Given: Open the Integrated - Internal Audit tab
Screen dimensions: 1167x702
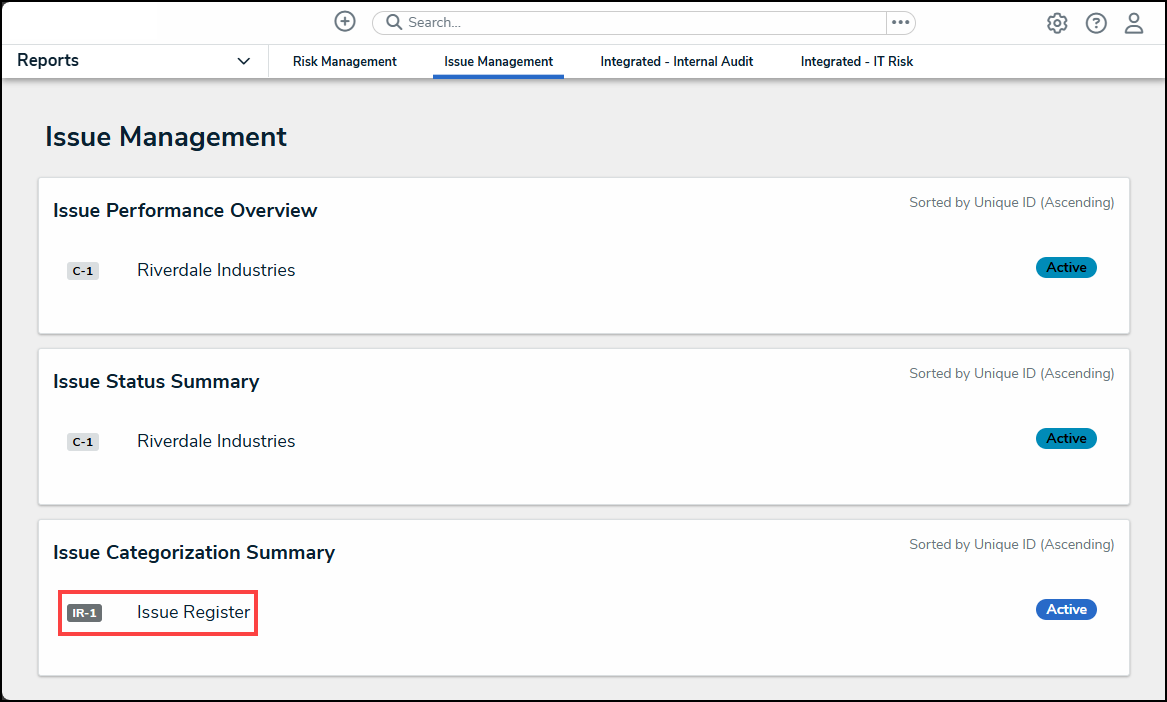Looking at the screenshot, I should (x=677, y=61).
